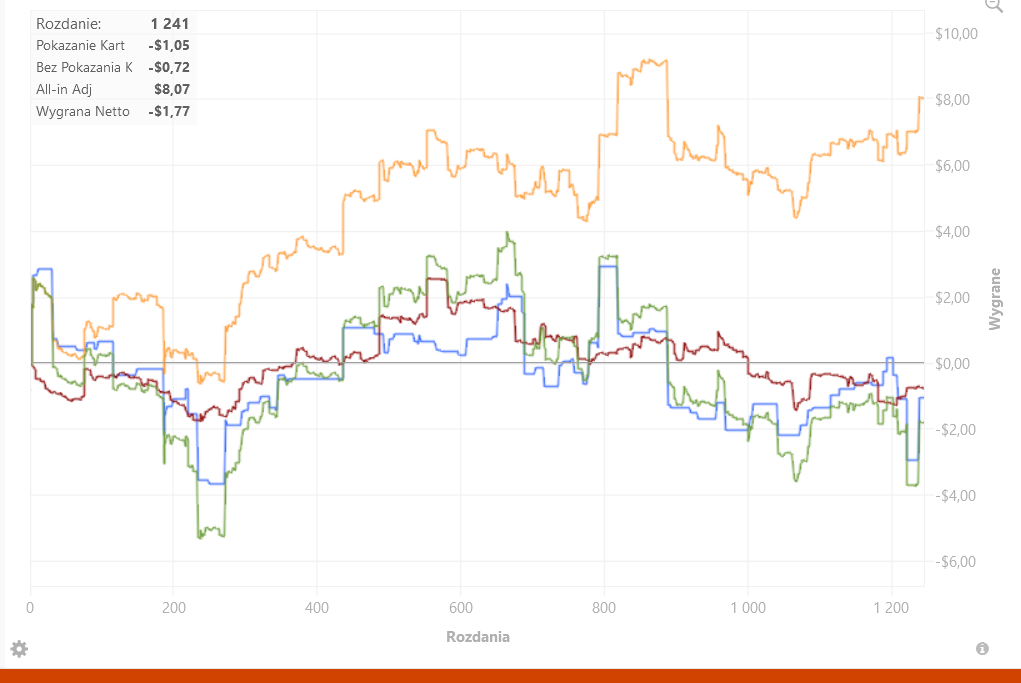Click the -$6,00 y-axis tick label
Screen dimensions: 1021x683
pos(955,561)
